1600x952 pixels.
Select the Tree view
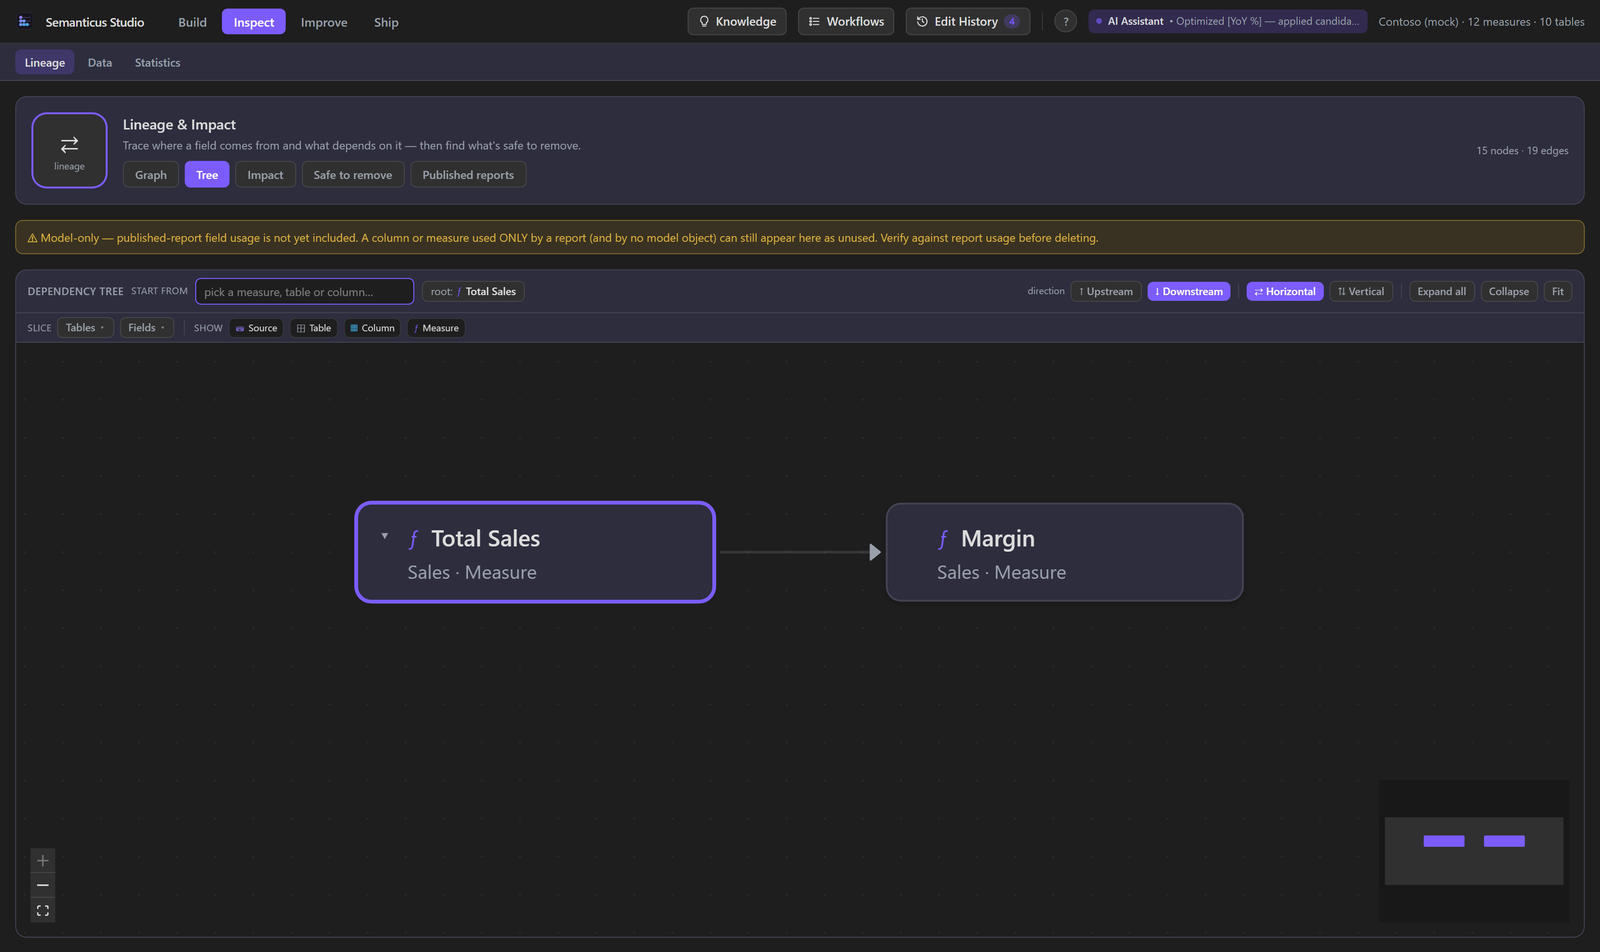207,174
